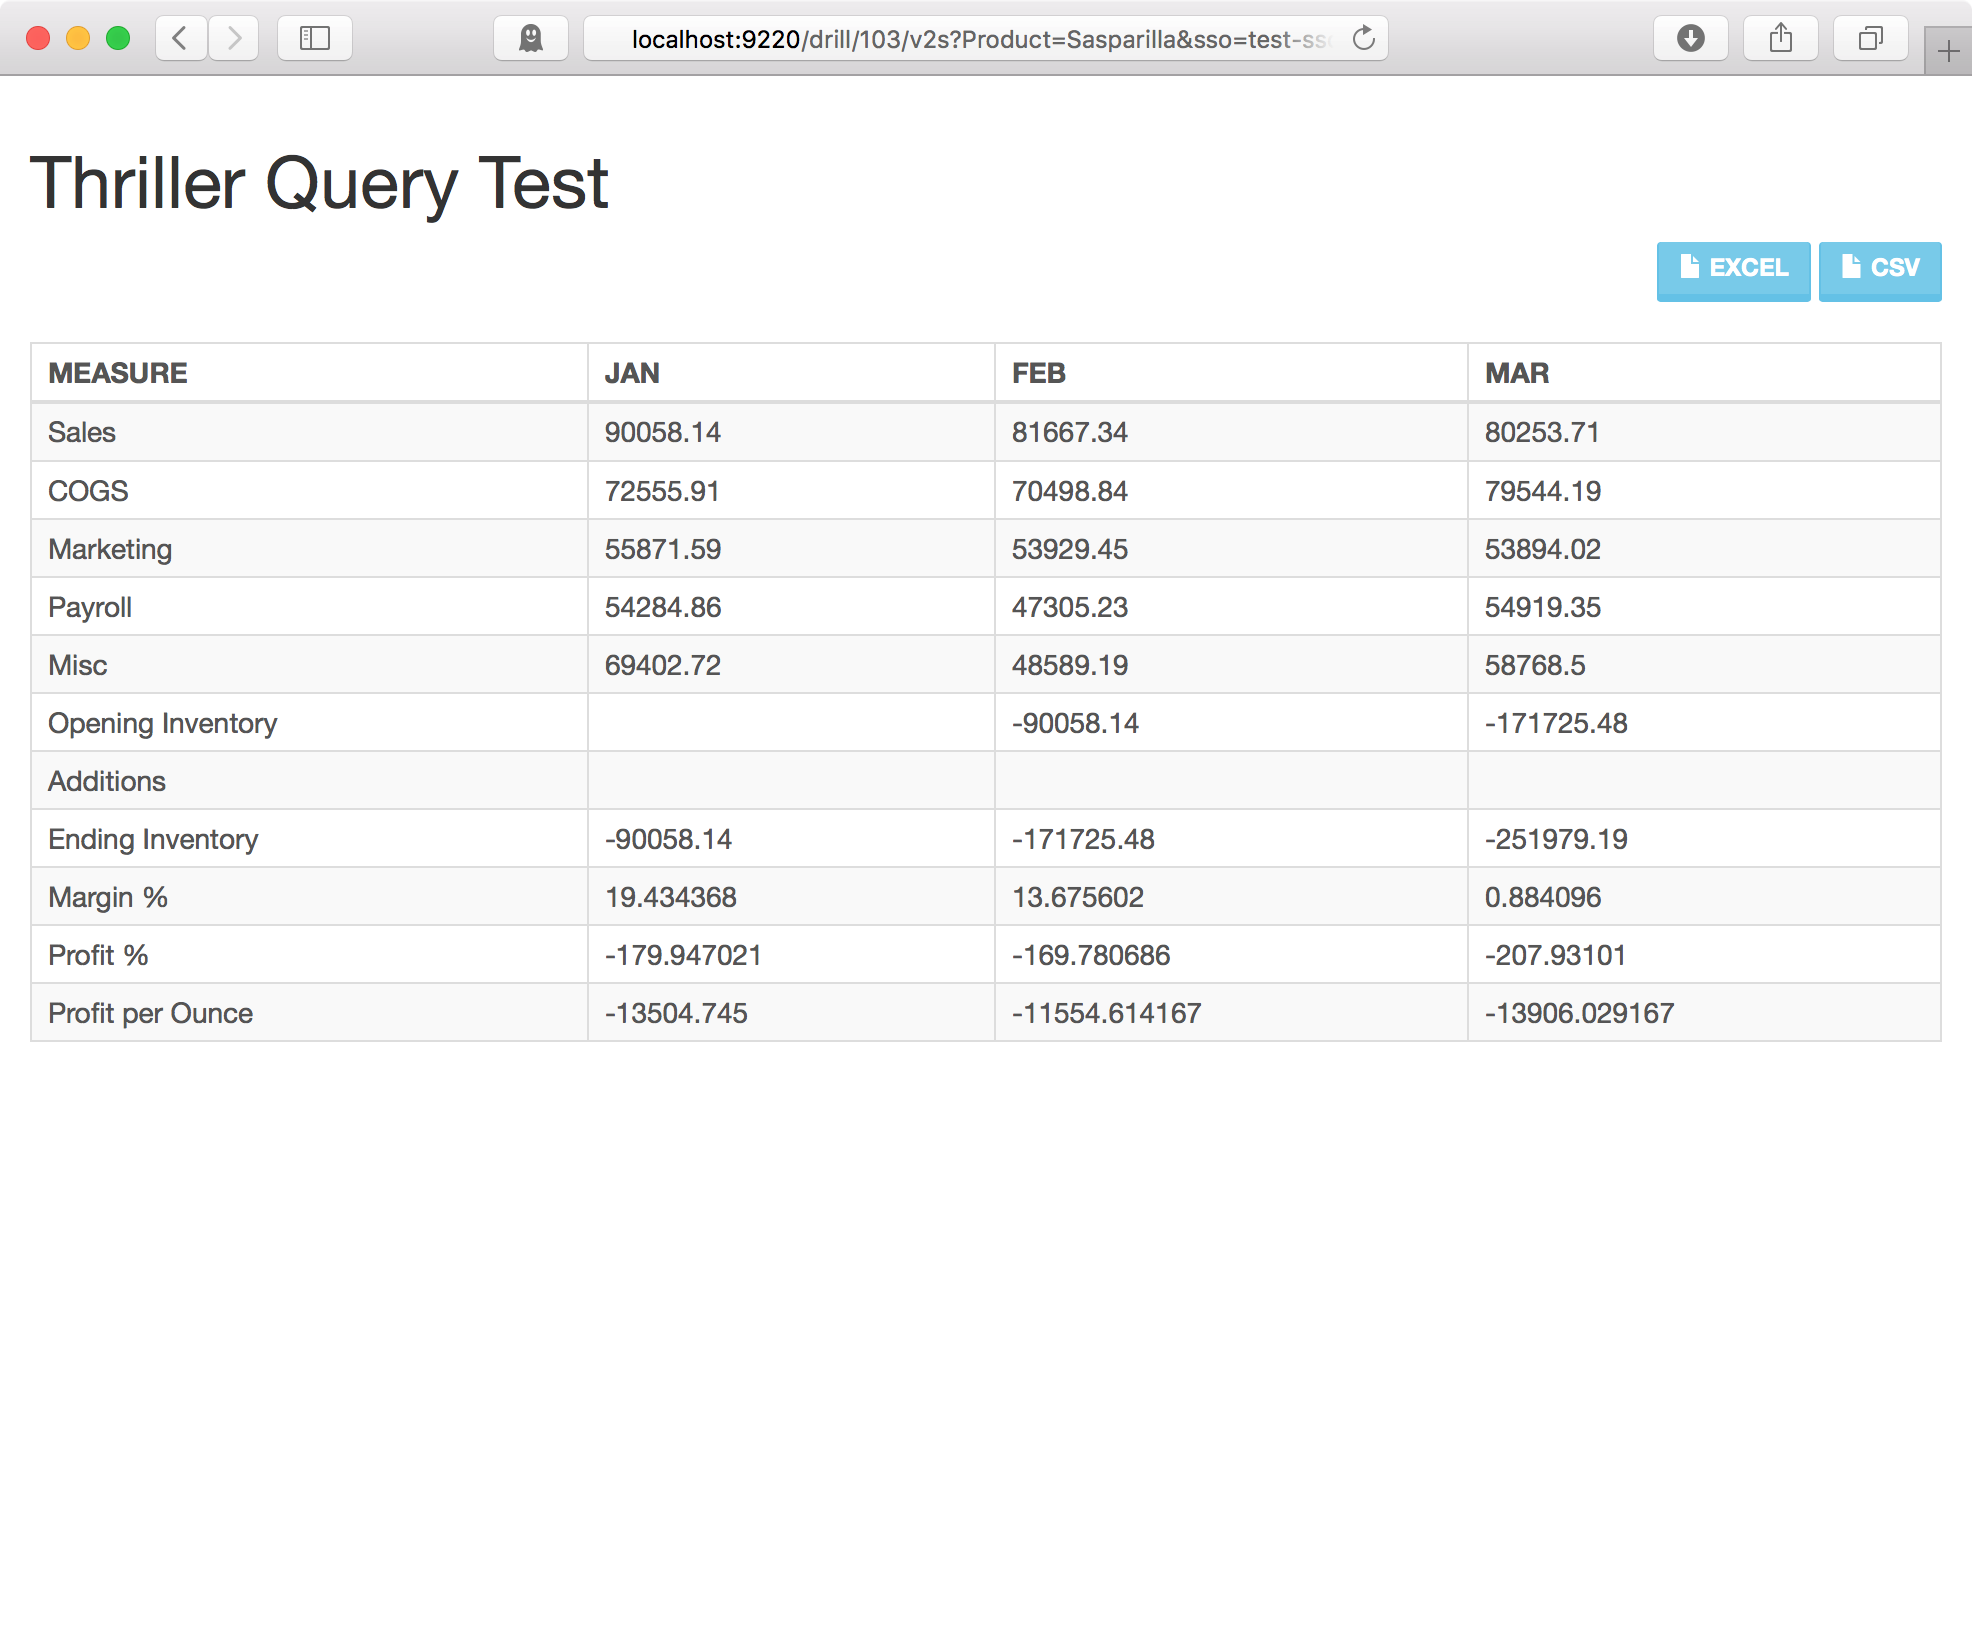1972x1640 pixels.
Task: Open a new tab
Action: [x=1948, y=51]
